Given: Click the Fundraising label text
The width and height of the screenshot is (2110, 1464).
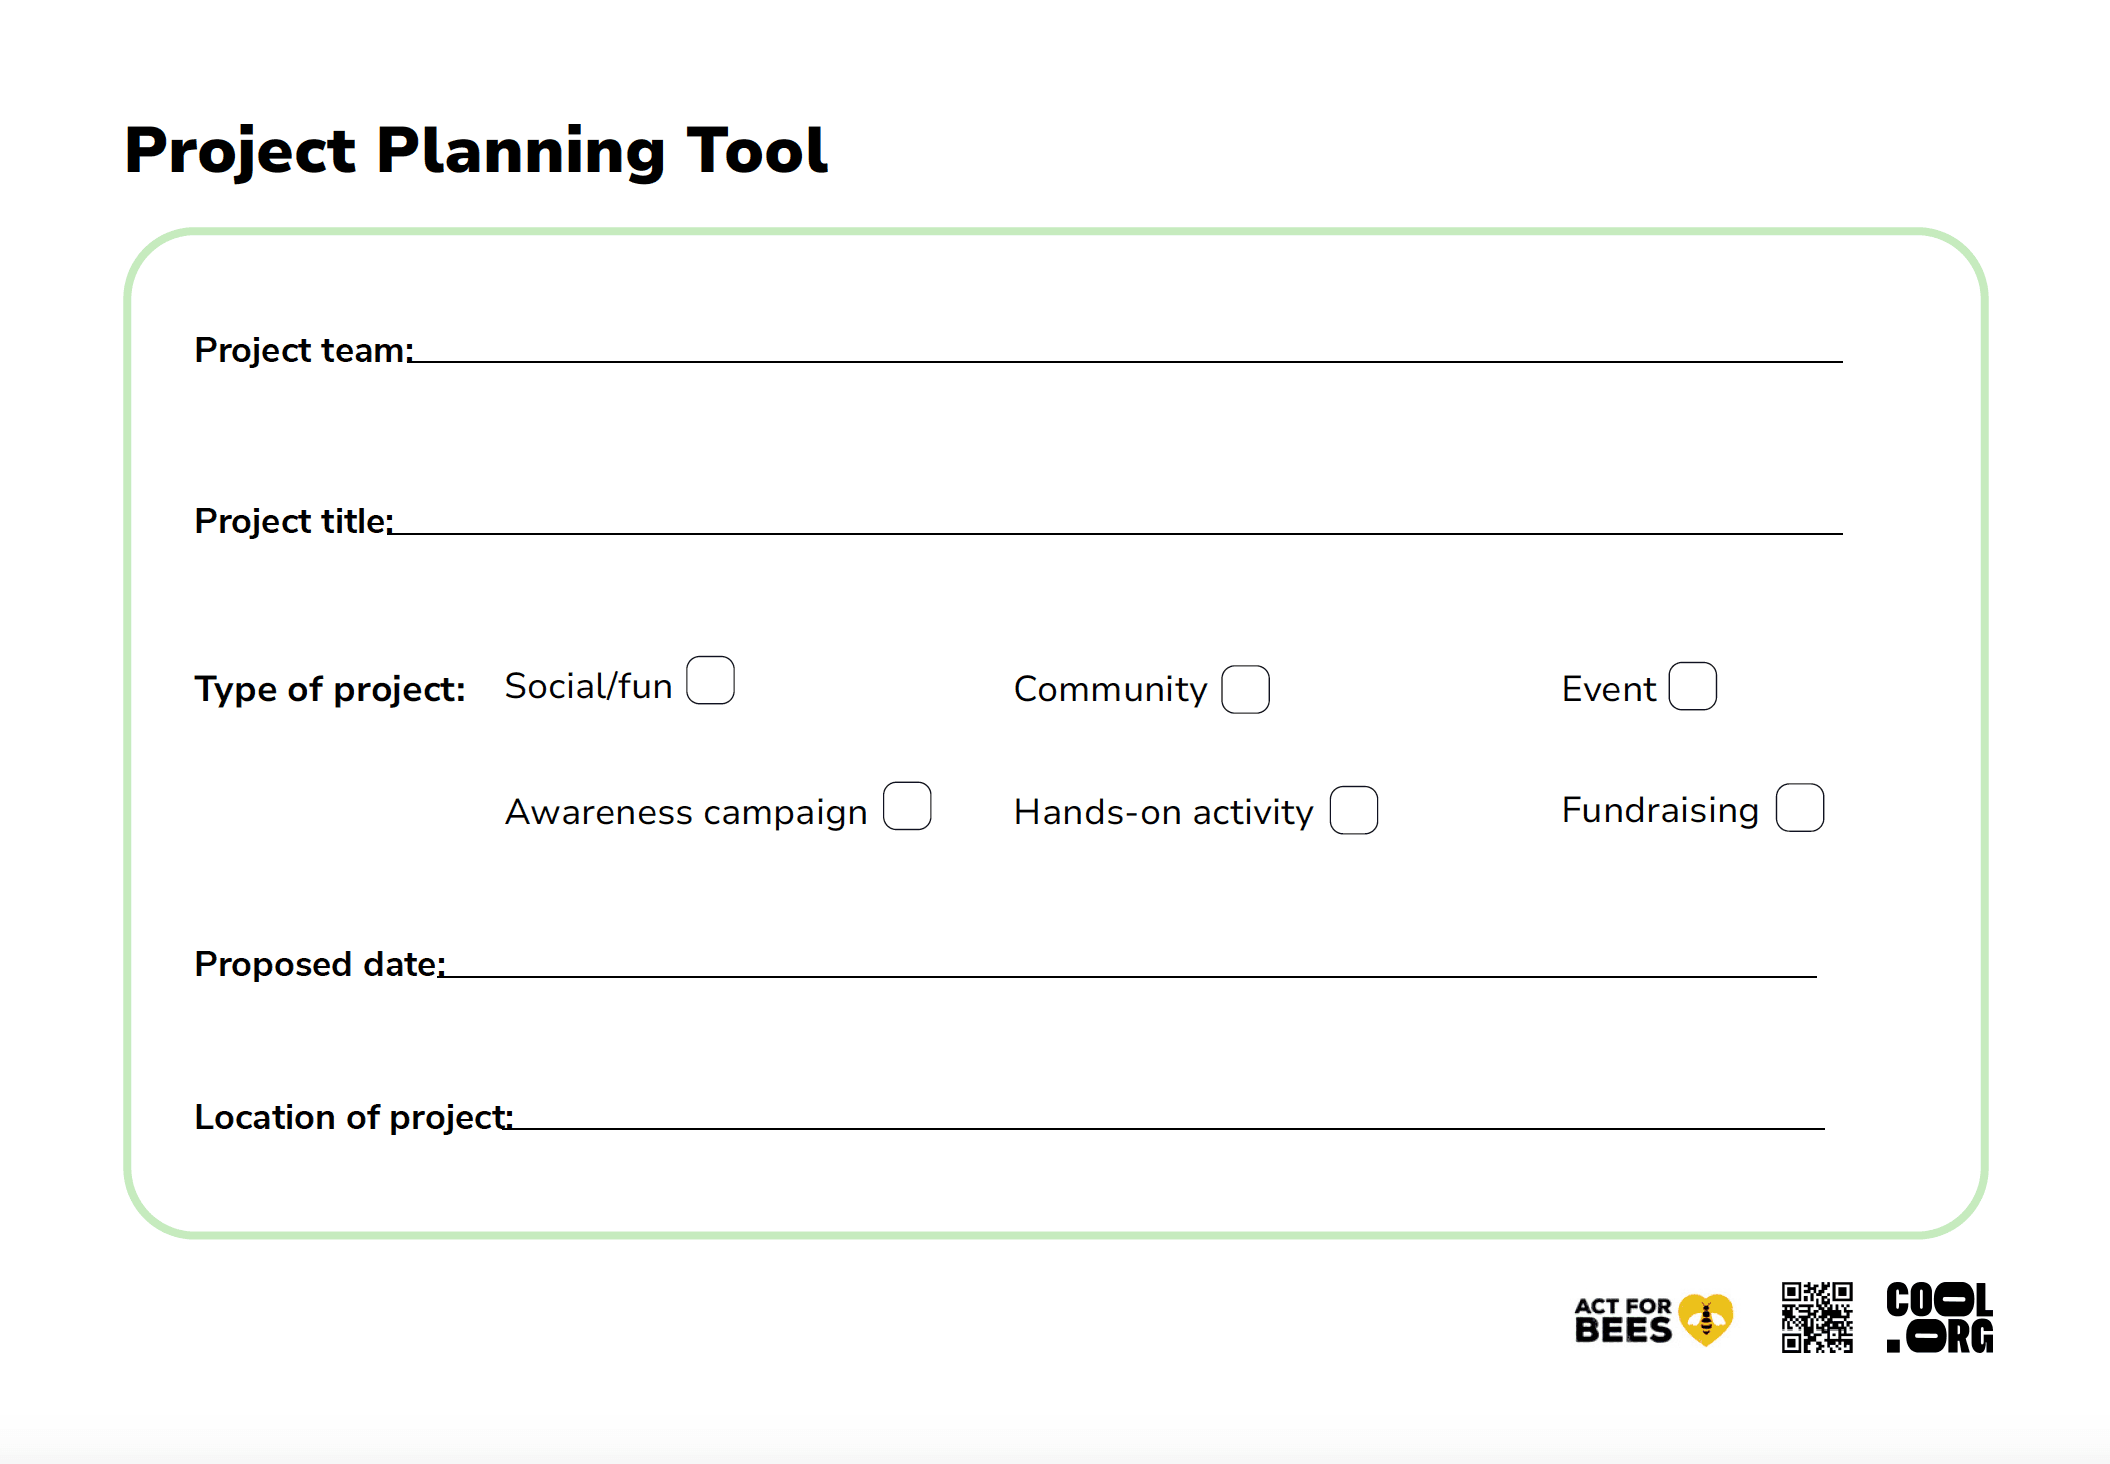Looking at the screenshot, I should pyautogui.click(x=1660, y=810).
